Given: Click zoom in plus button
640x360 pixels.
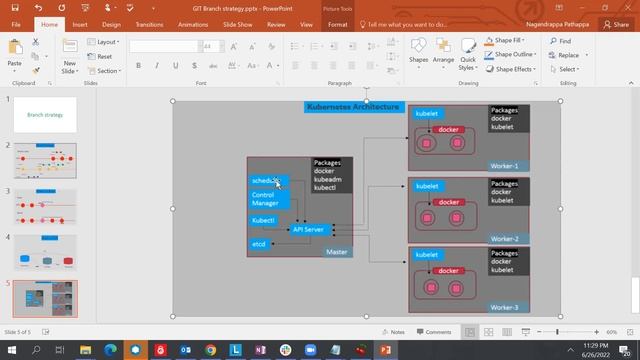Looking at the screenshot, I should pyautogui.click(x=596, y=332).
